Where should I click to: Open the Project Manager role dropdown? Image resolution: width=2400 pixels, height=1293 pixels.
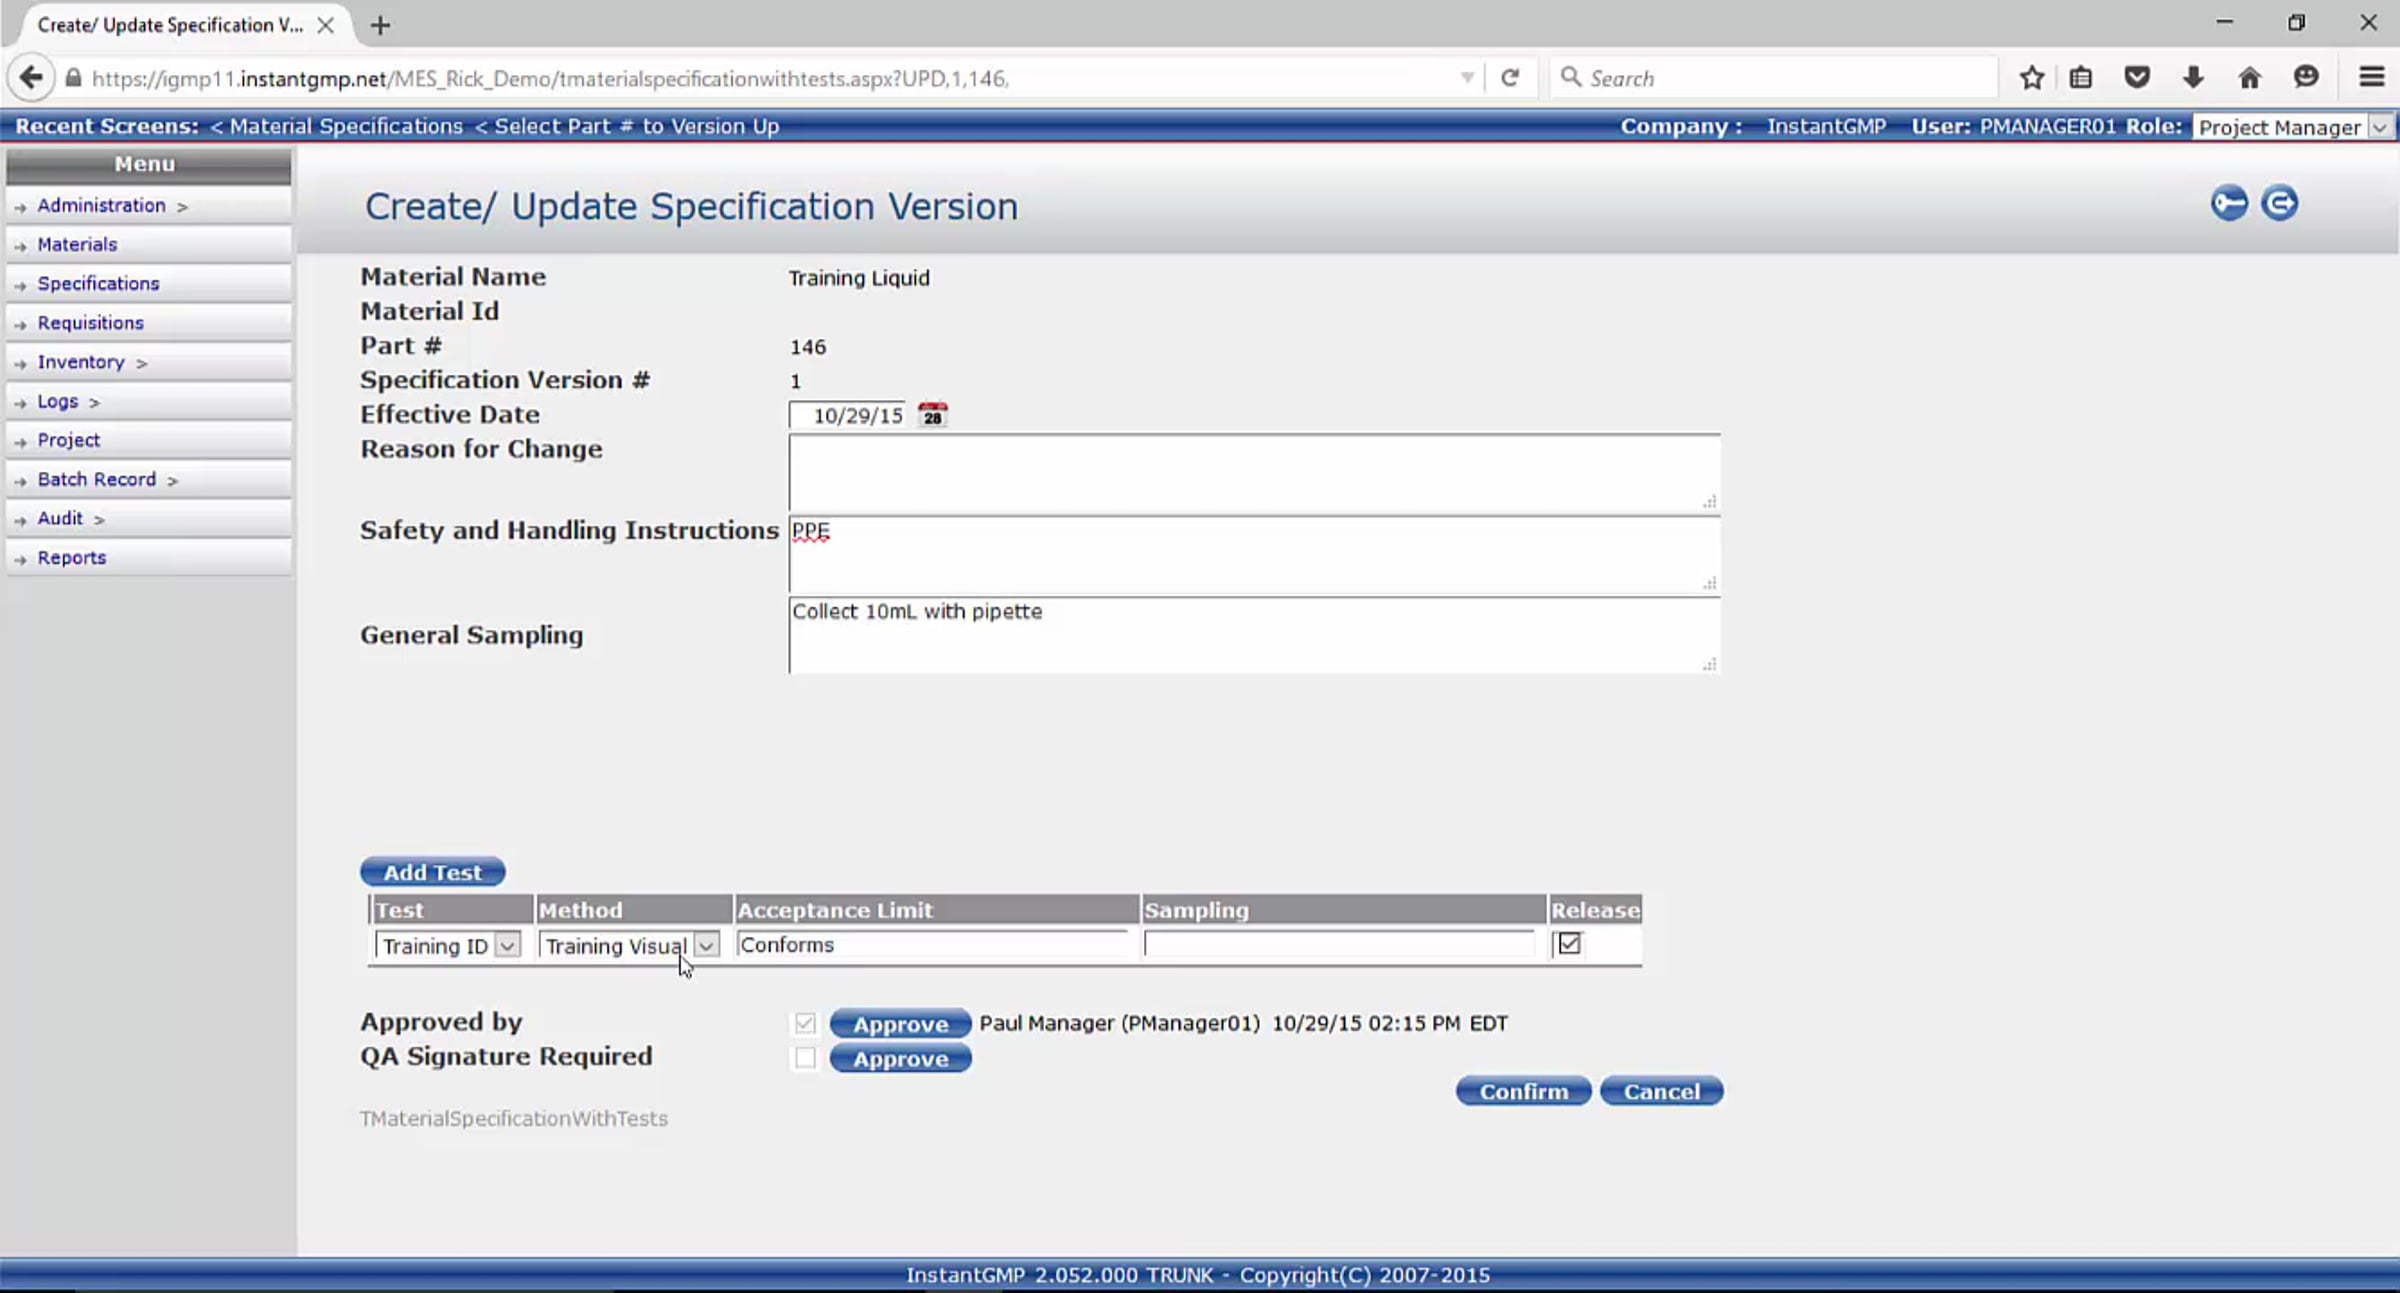(2291, 127)
